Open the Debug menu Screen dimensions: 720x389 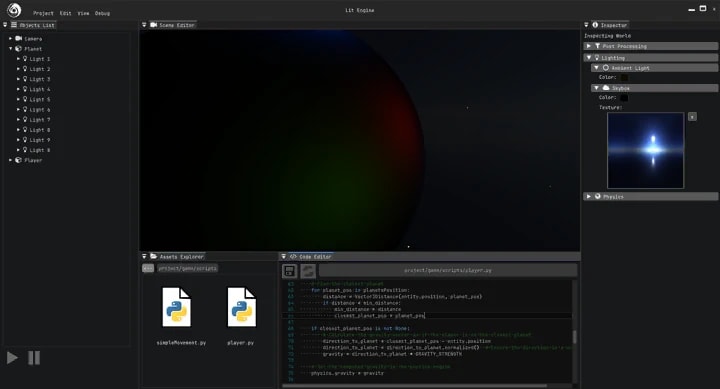(102, 13)
